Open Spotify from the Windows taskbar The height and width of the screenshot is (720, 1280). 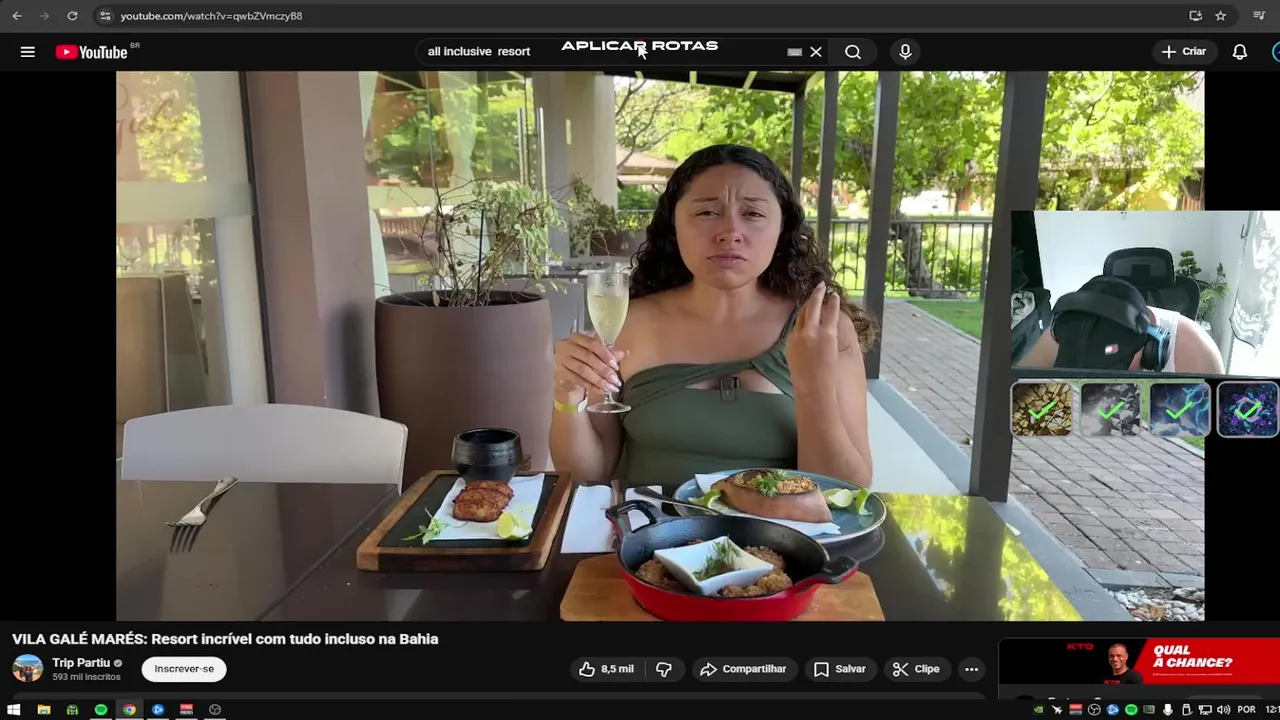[101, 710]
